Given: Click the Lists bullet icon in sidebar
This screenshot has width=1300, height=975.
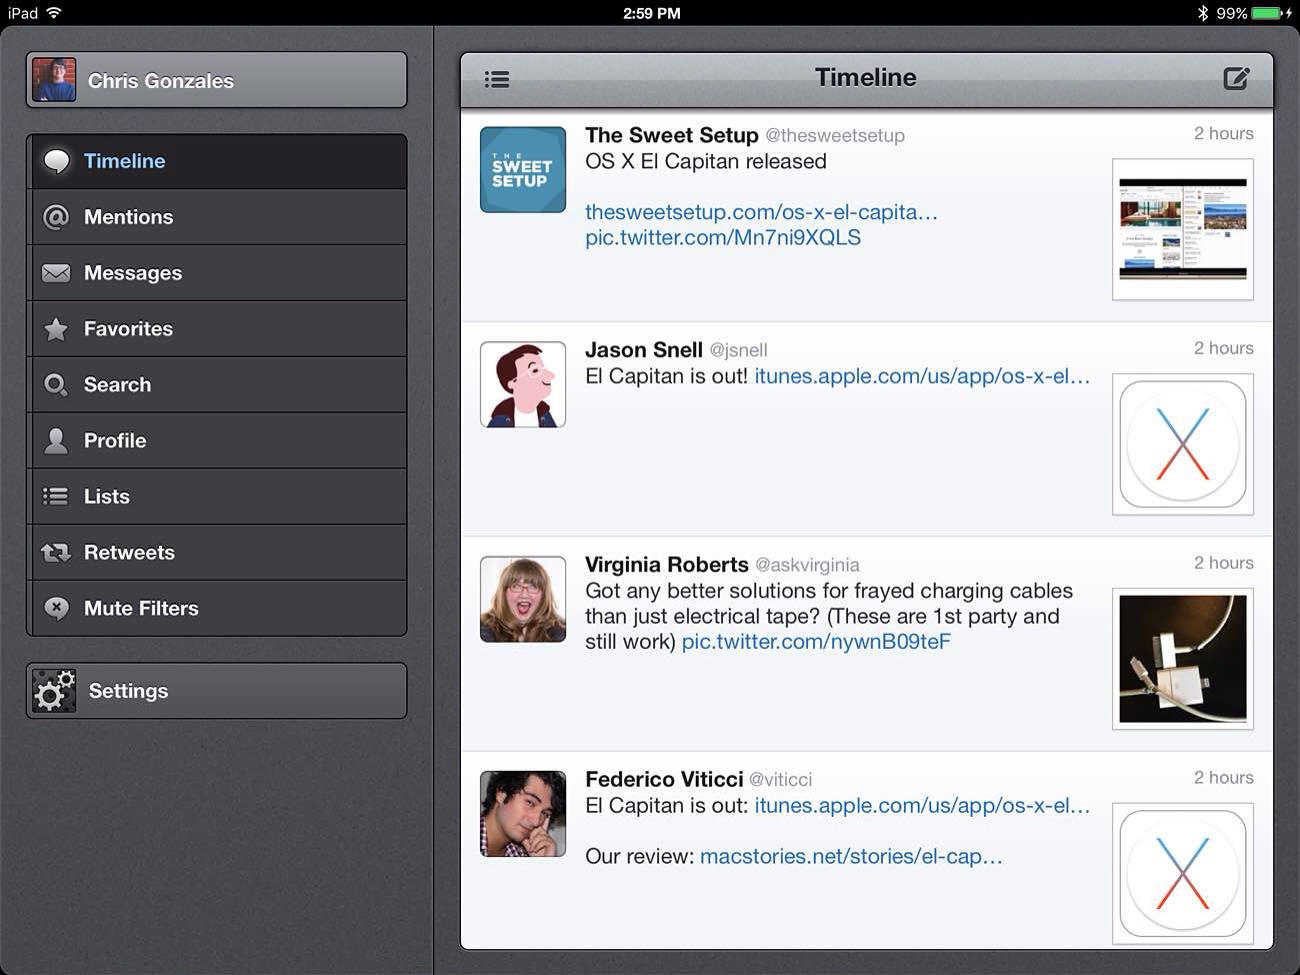Looking at the screenshot, I should click(x=56, y=496).
